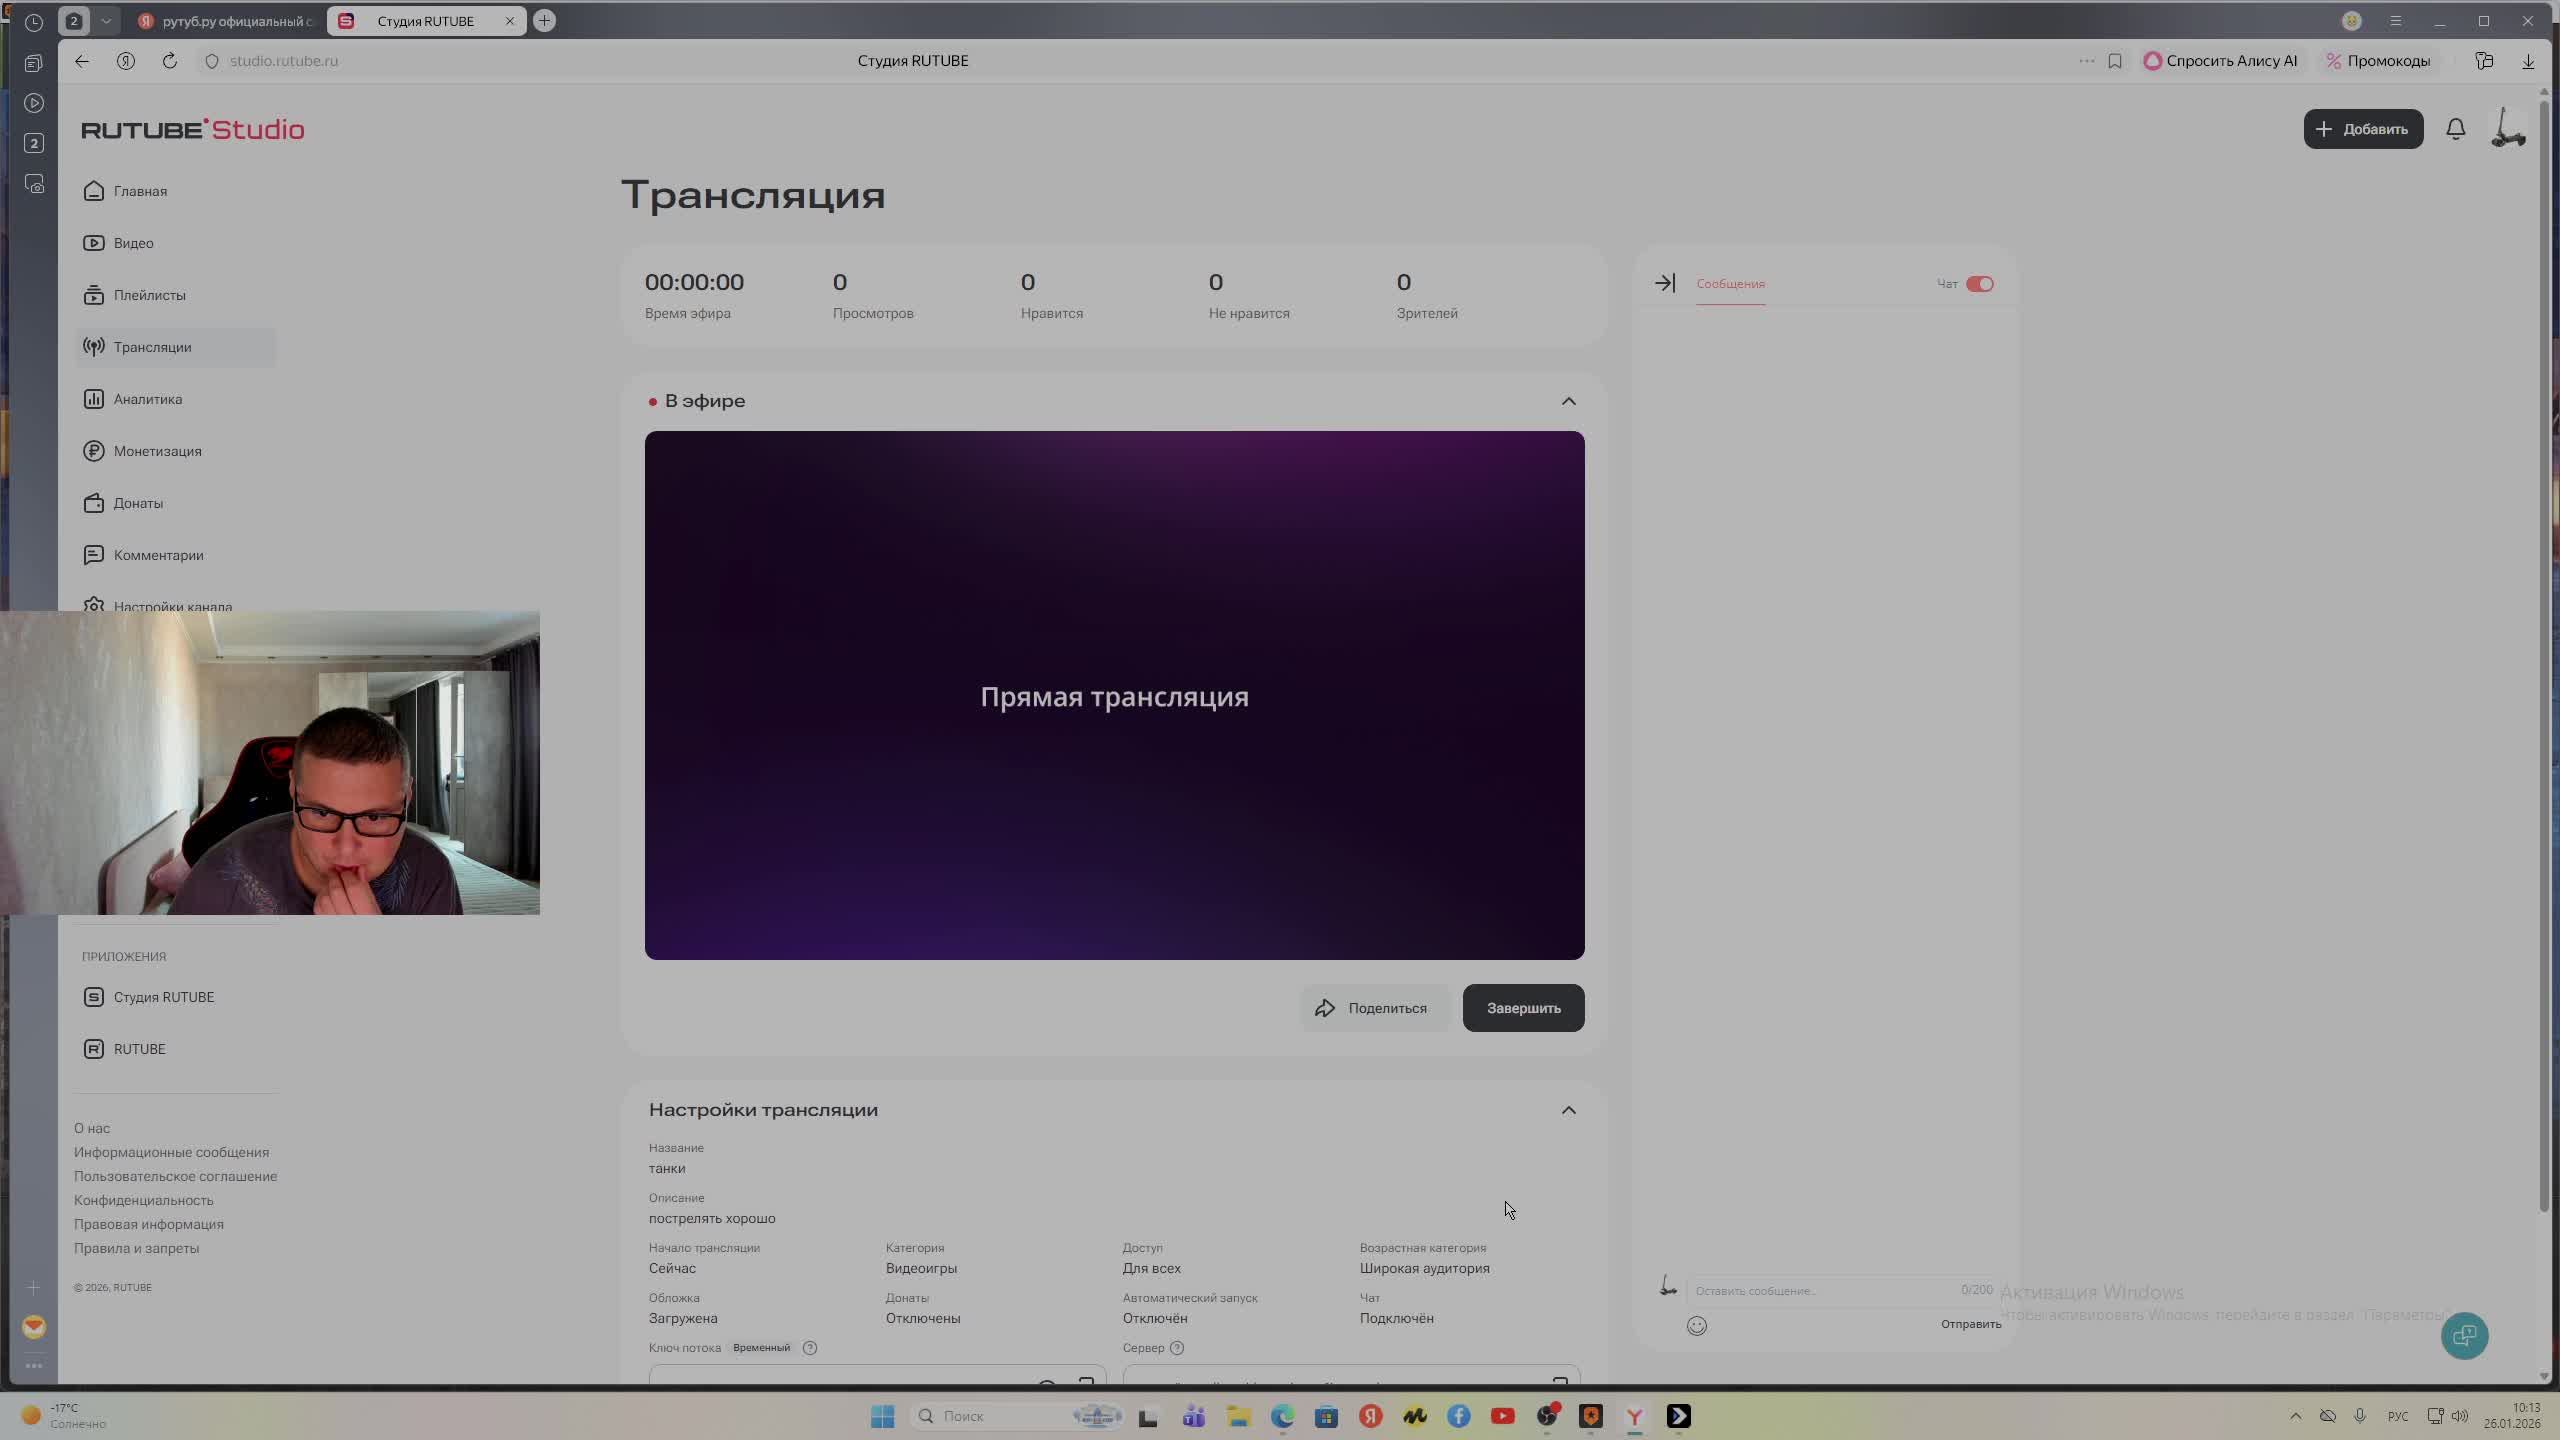This screenshot has width=2560, height=1440.
Task: Open the emoji picker in chat
Action: click(x=1697, y=1326)
